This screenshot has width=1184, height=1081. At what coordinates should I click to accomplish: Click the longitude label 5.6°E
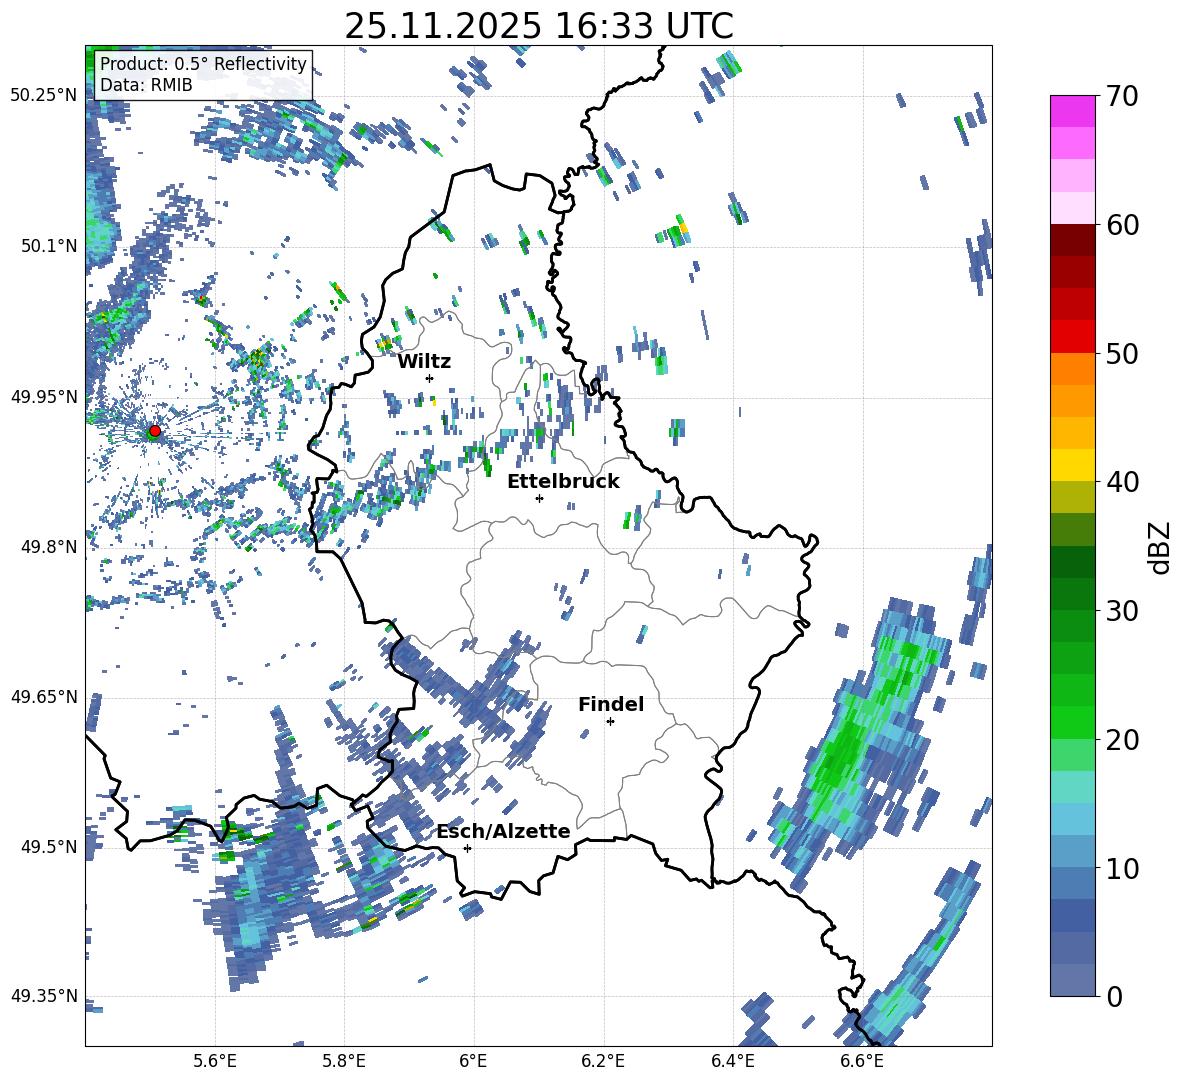click(215, 1062)
